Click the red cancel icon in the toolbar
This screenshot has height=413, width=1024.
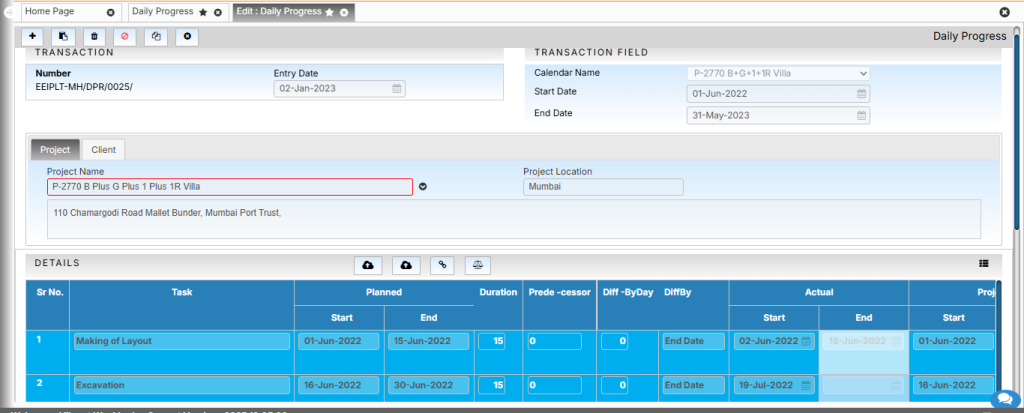[125, 36]
